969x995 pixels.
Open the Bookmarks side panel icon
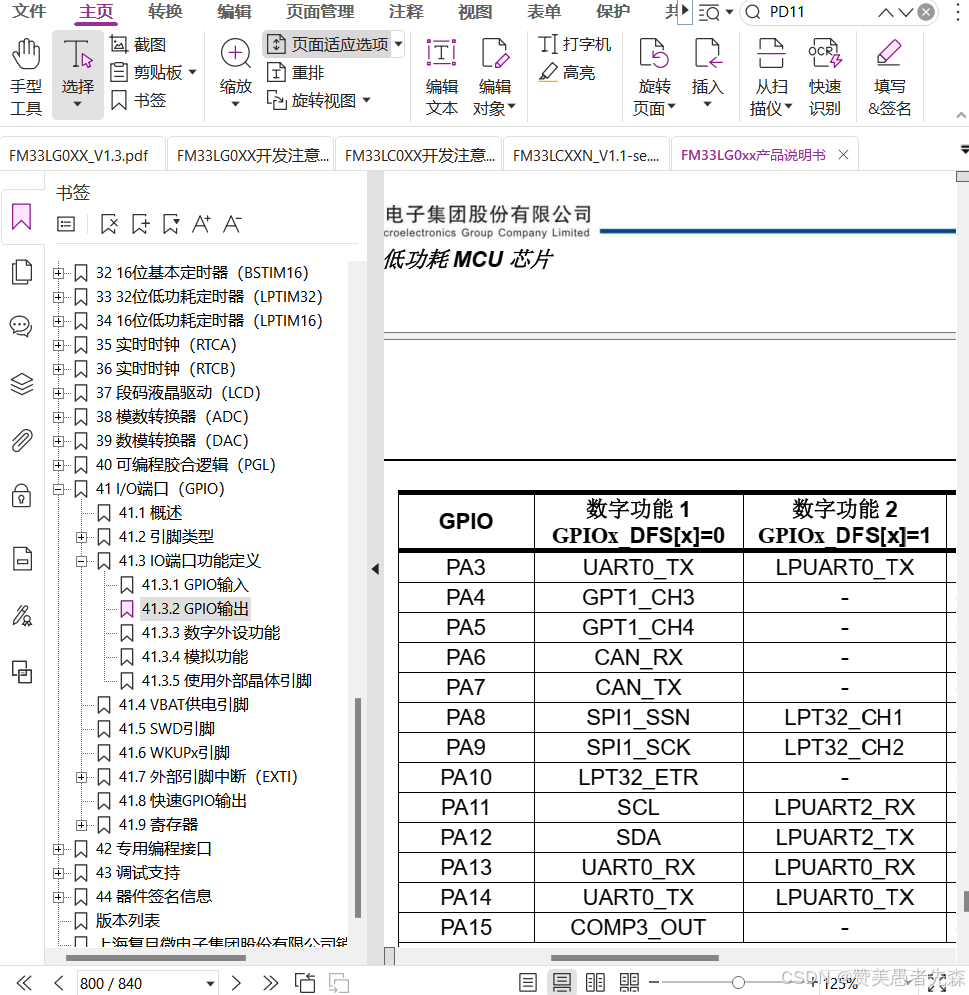coord(22,216)
